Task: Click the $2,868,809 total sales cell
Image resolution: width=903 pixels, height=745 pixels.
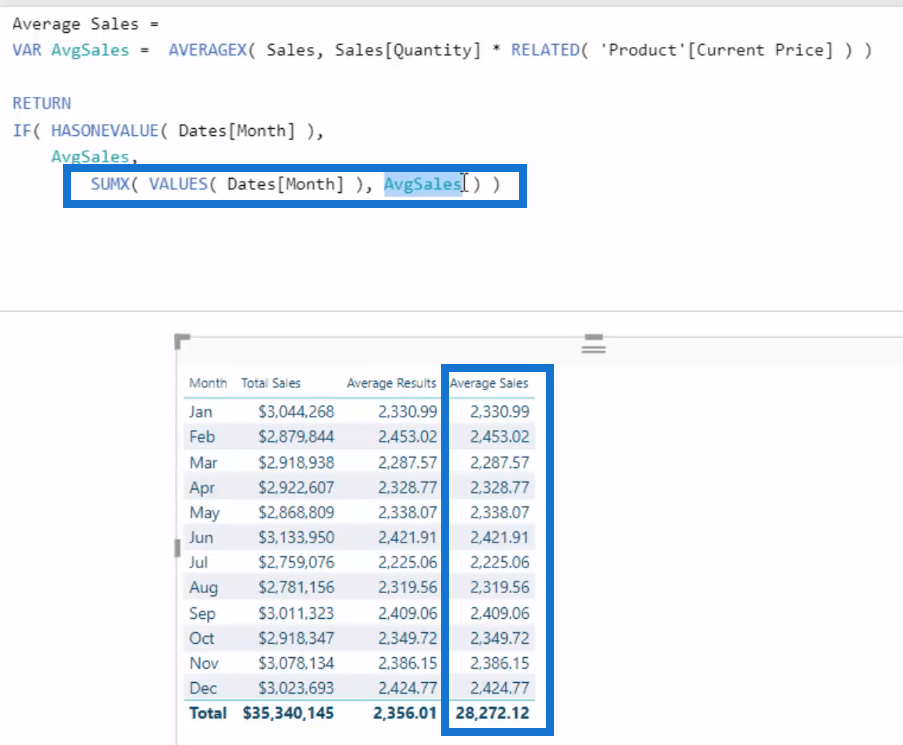Action: click(296, 512)
